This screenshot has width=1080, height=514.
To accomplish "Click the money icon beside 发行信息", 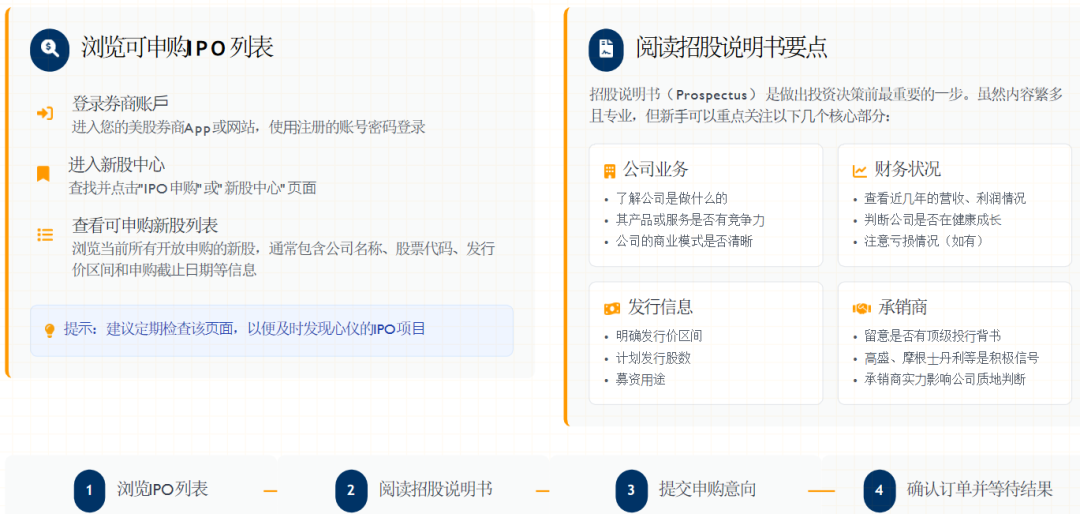I will coord(612,309).
